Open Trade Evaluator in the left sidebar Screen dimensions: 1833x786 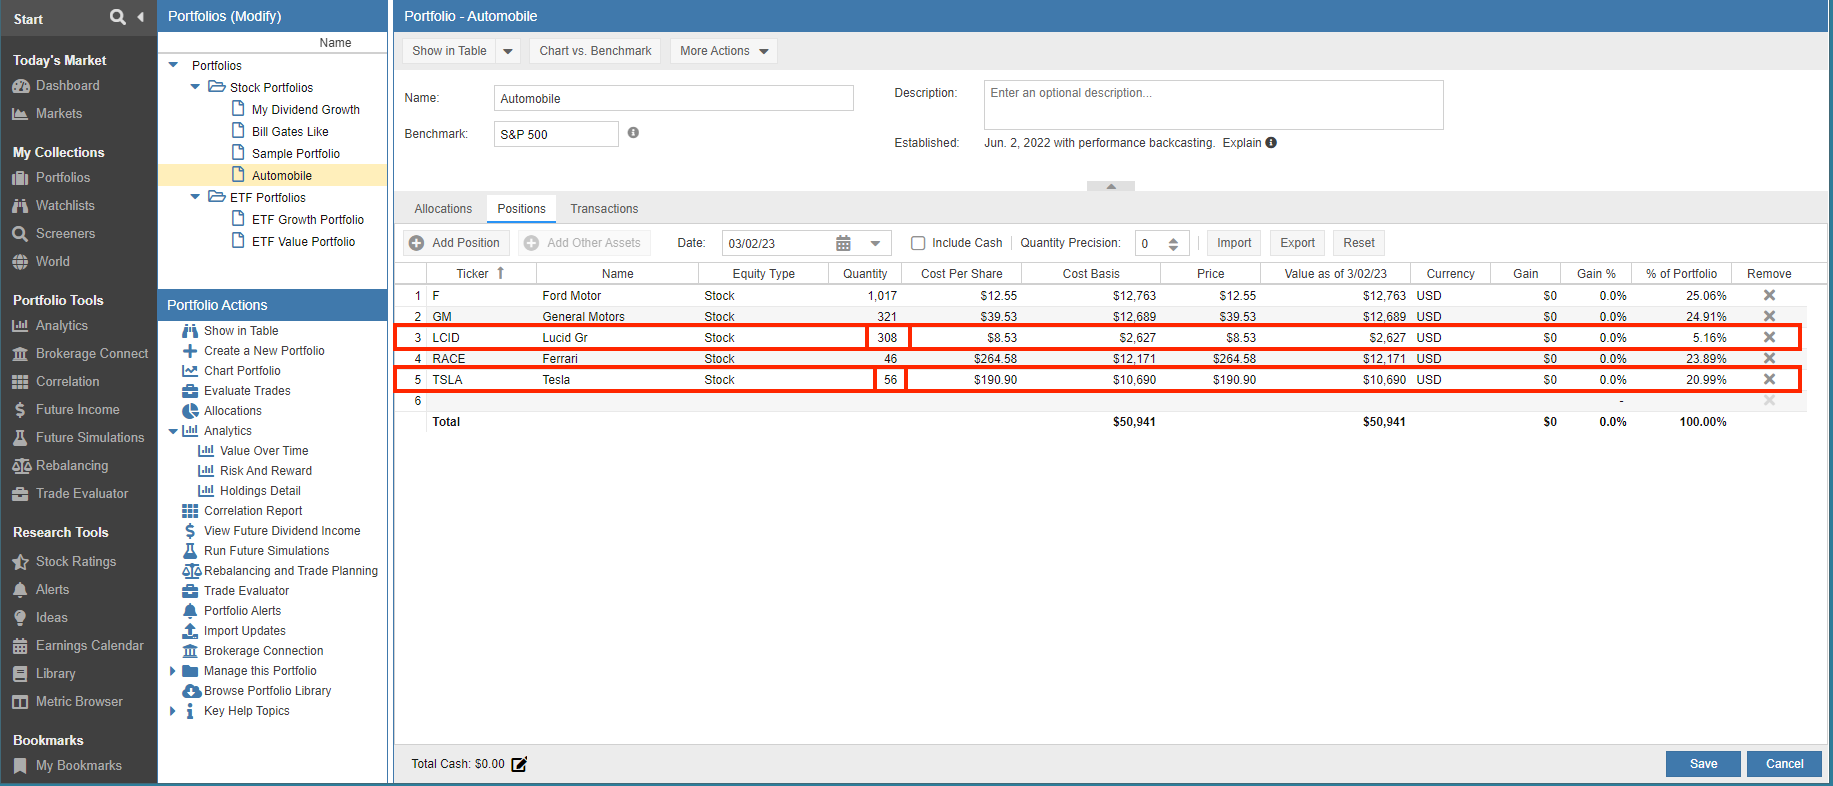82,494
